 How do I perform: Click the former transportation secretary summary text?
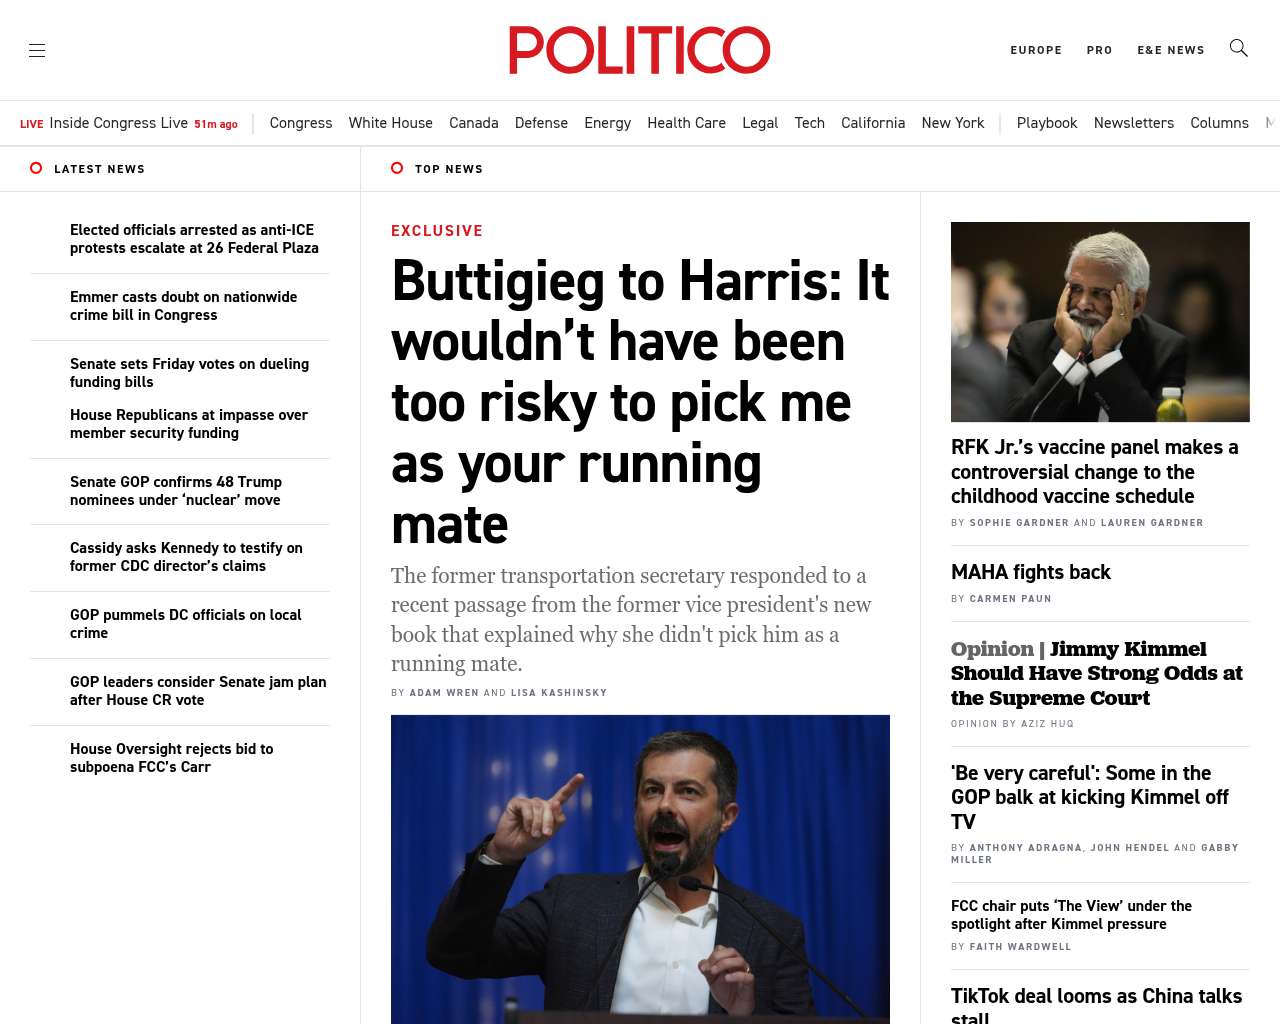coord(631,620)
